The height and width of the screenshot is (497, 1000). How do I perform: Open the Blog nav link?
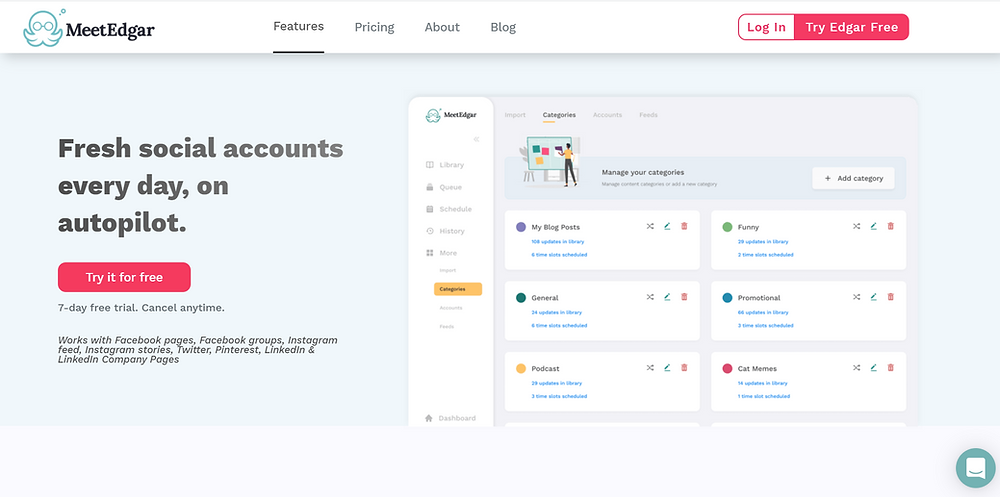coord(503,27)
